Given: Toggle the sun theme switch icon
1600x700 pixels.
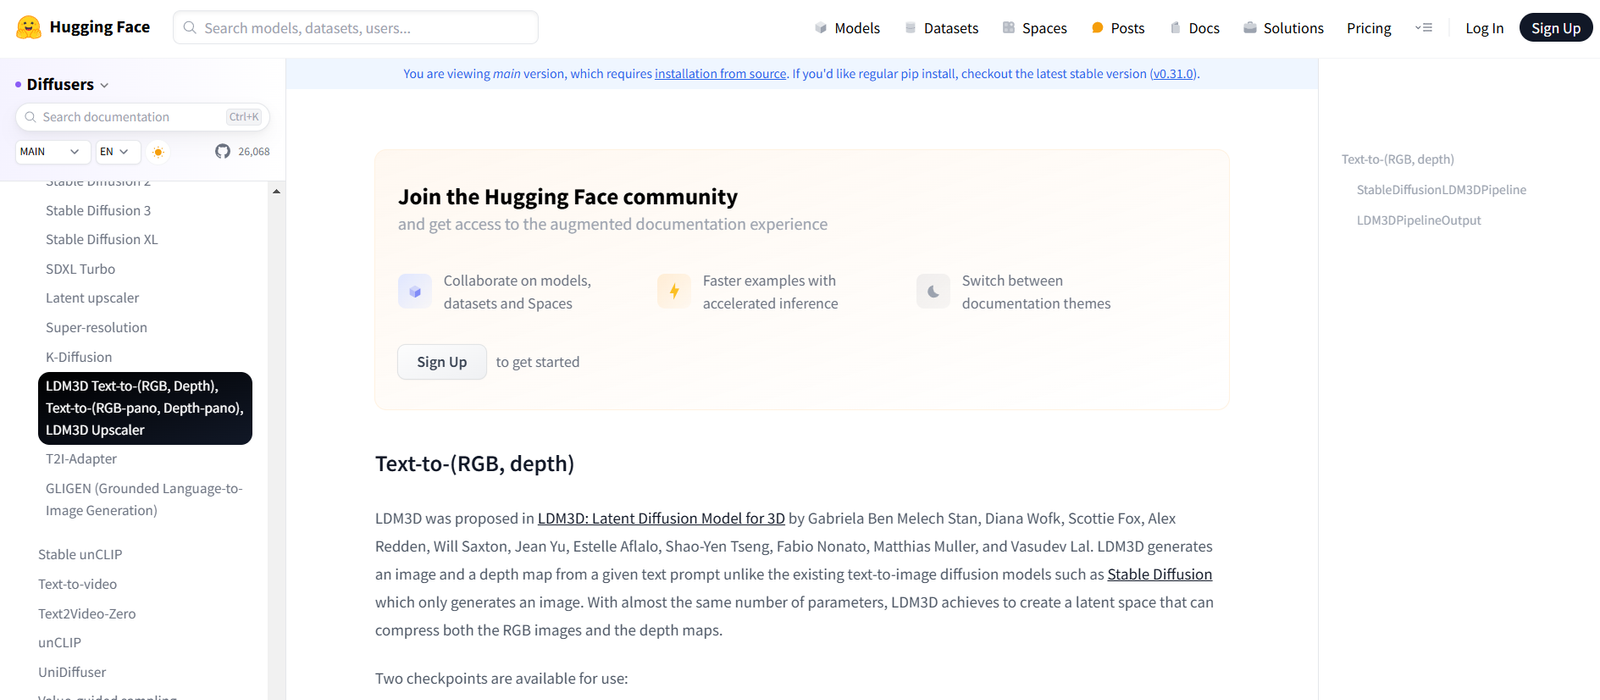Looking at the screenshot, I should tap(158, 152).
